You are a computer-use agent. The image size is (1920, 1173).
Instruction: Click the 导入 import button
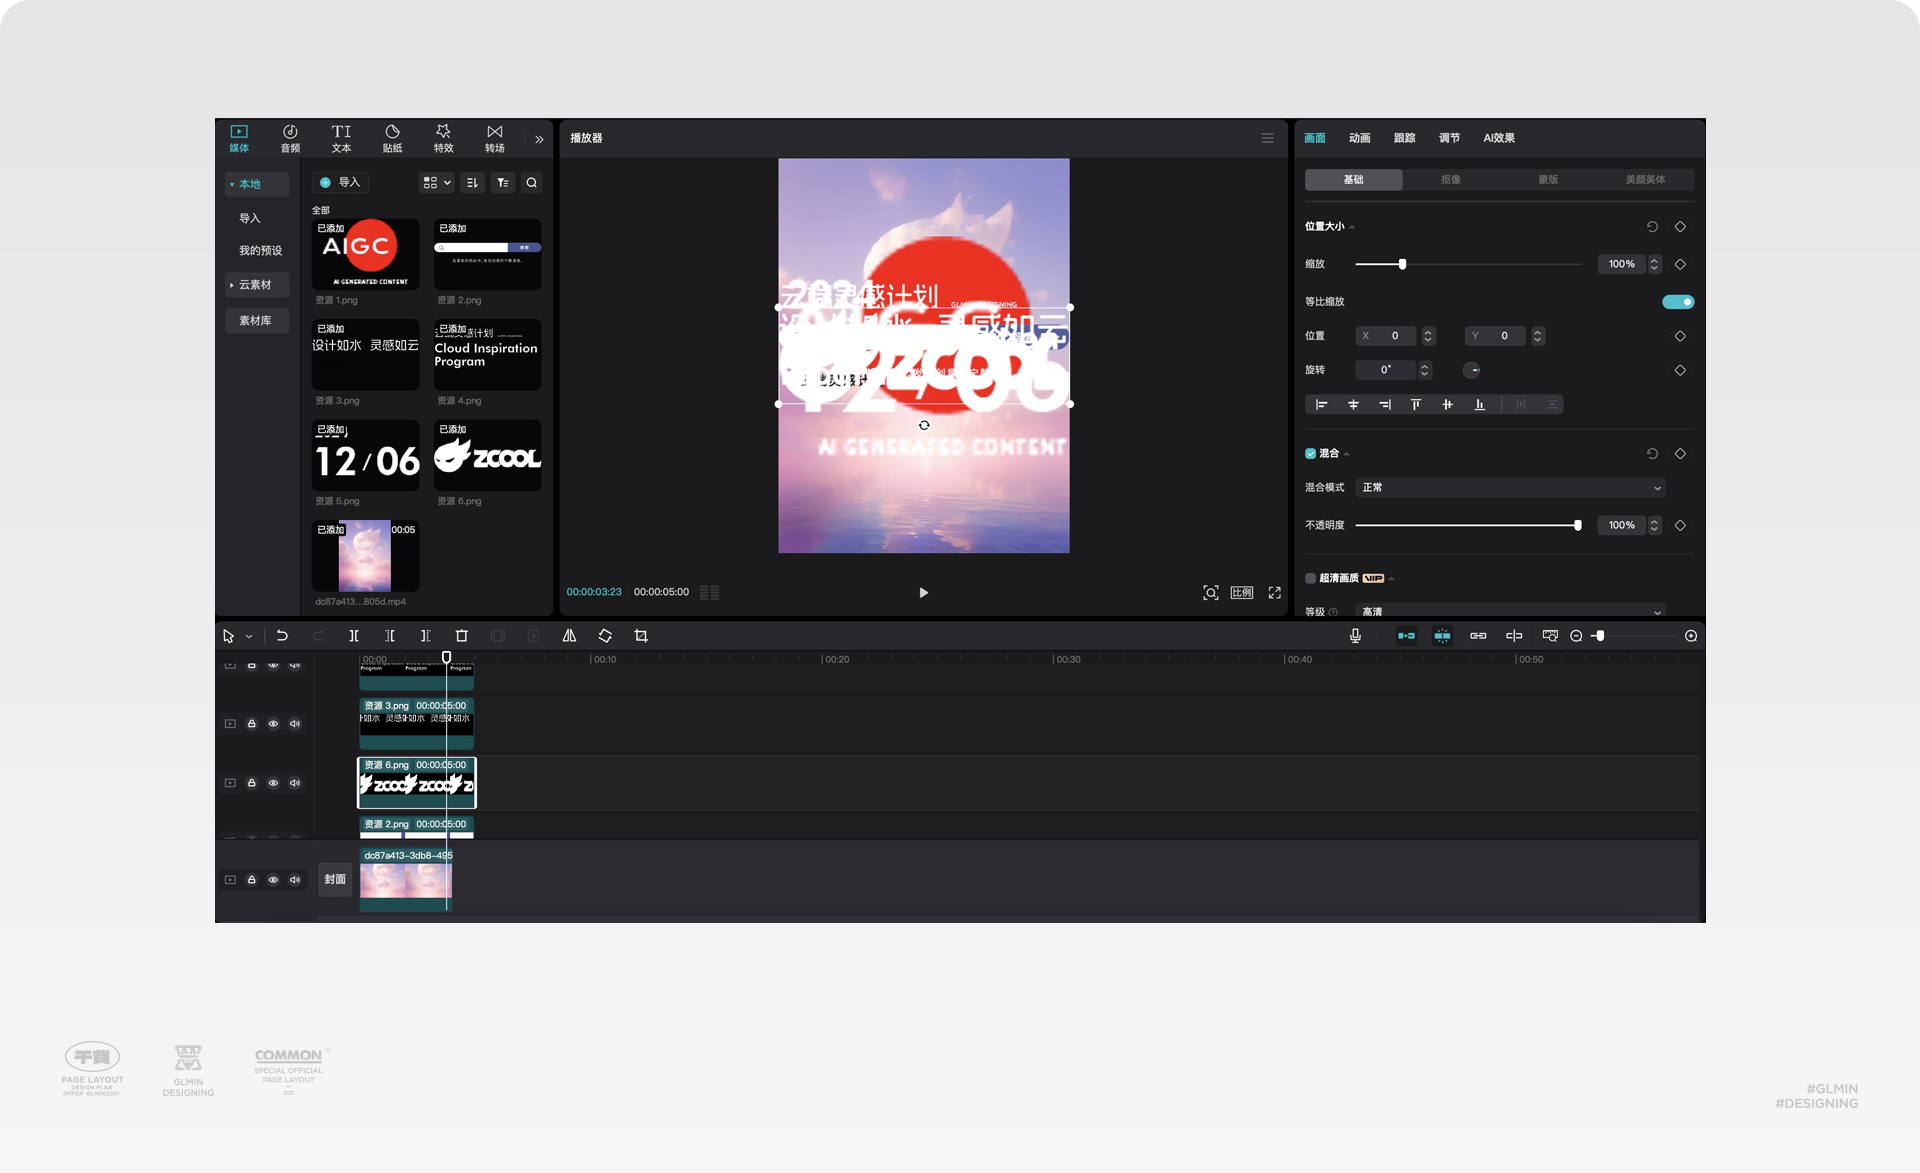pos(340,183)
